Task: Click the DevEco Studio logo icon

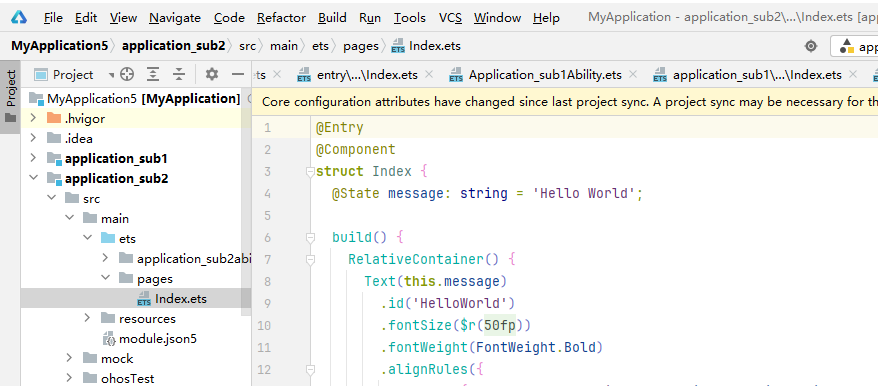Action: pyautogui.click(x=18, y=18)
